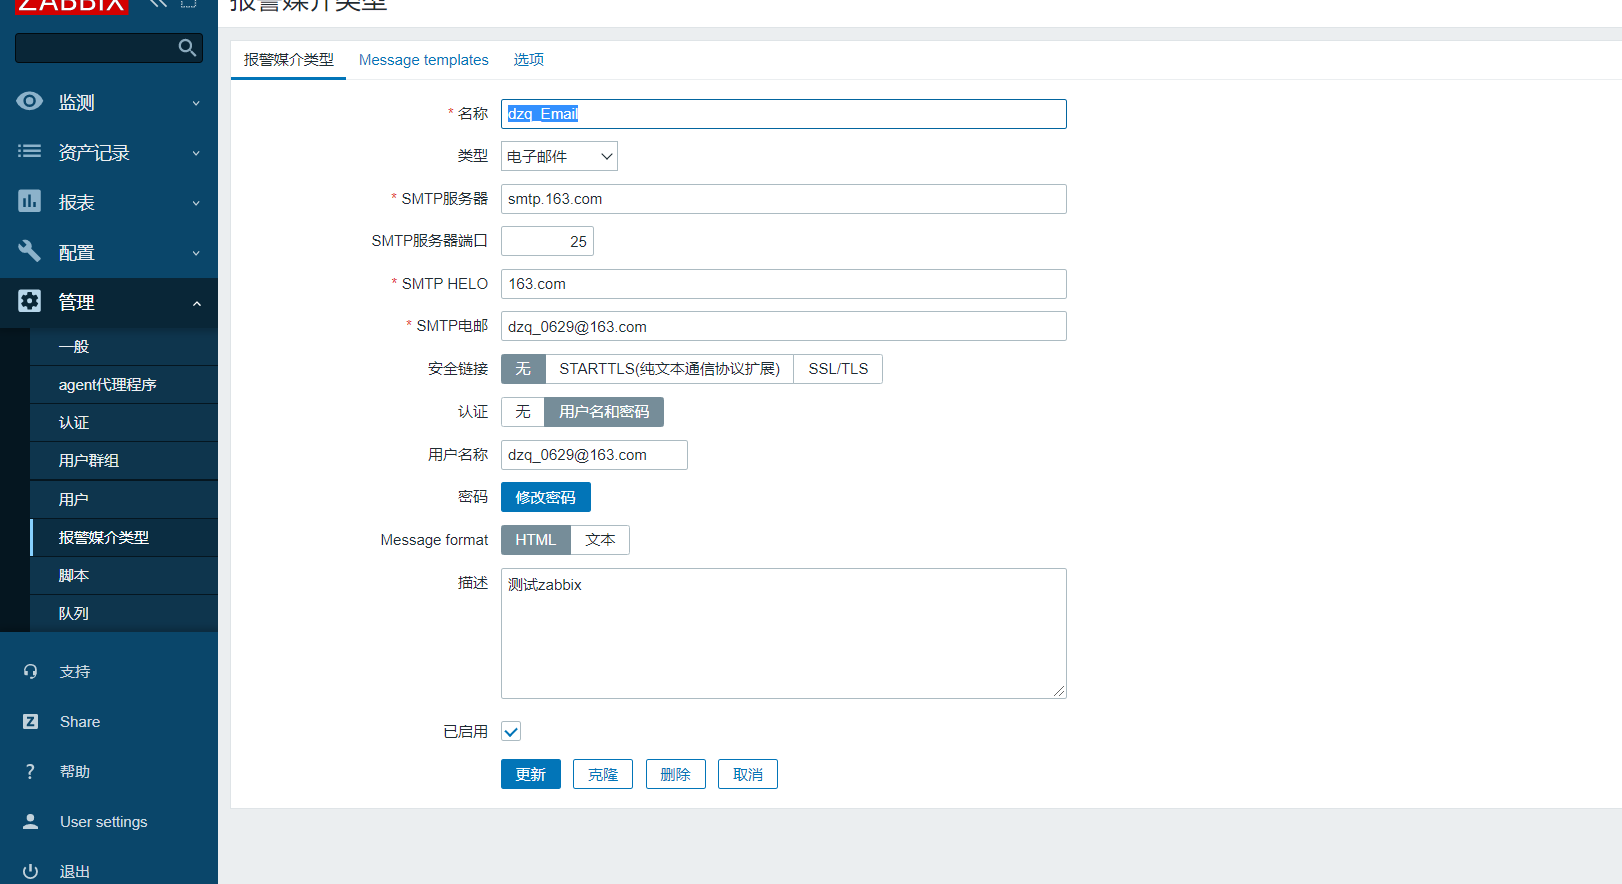Focus the SMTP电邮 input field
The width and height of the screenshot is (1622, 884).
784,326
